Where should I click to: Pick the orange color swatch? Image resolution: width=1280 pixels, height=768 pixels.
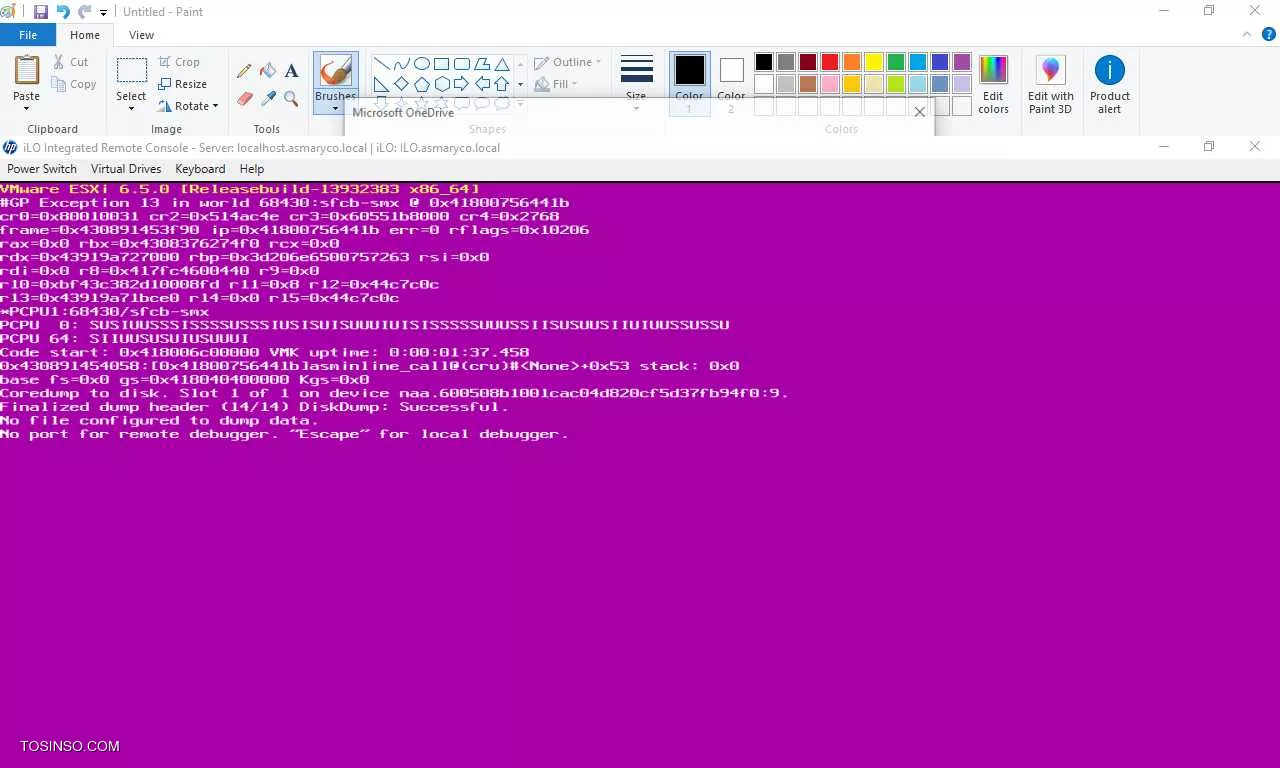tap(852, 62)
